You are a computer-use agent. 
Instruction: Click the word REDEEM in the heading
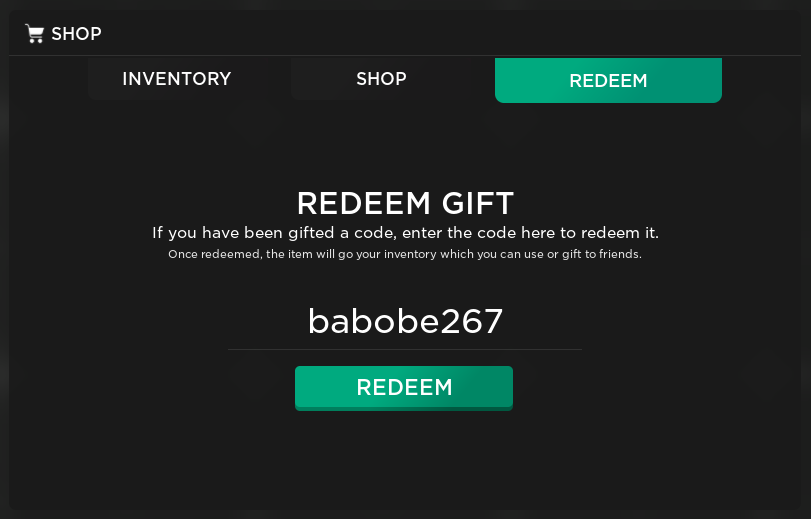pyautogui.click(x=364, y=203)
